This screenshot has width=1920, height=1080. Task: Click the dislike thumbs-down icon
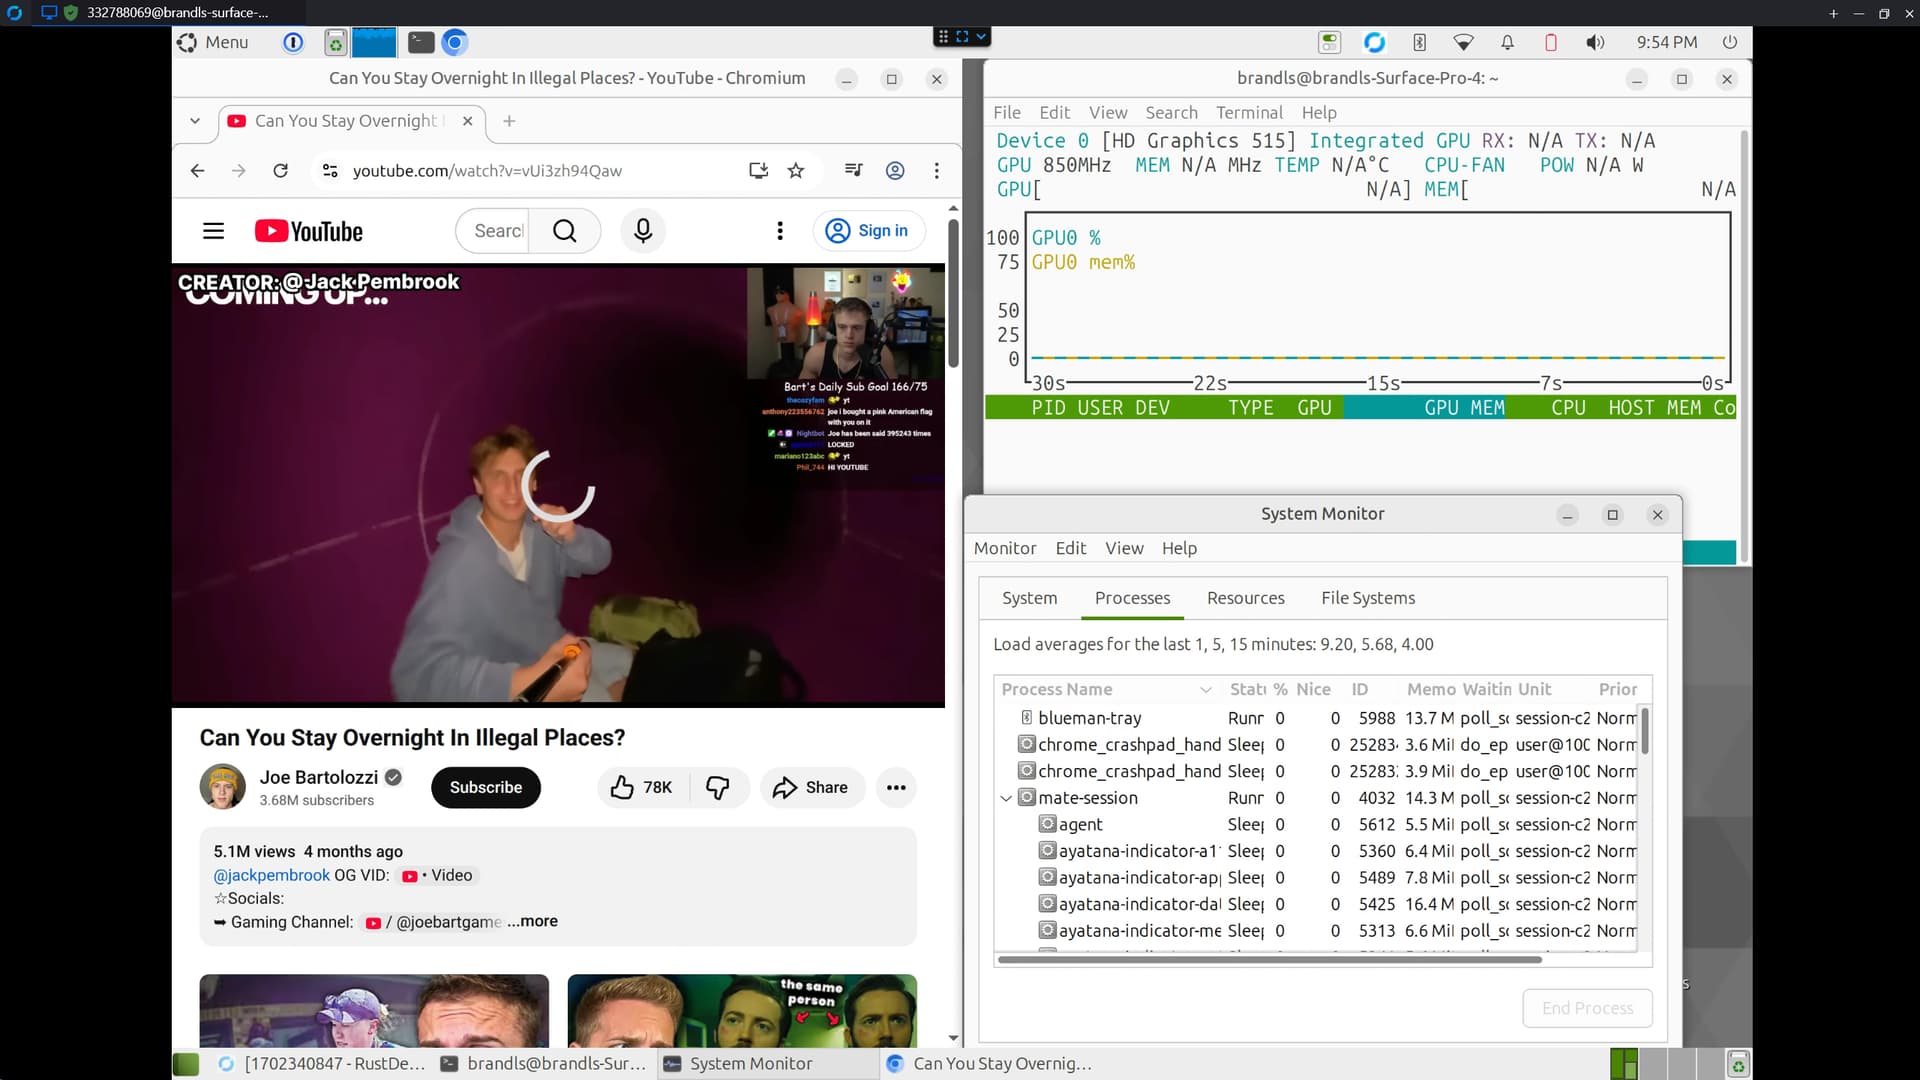(718, 788)
